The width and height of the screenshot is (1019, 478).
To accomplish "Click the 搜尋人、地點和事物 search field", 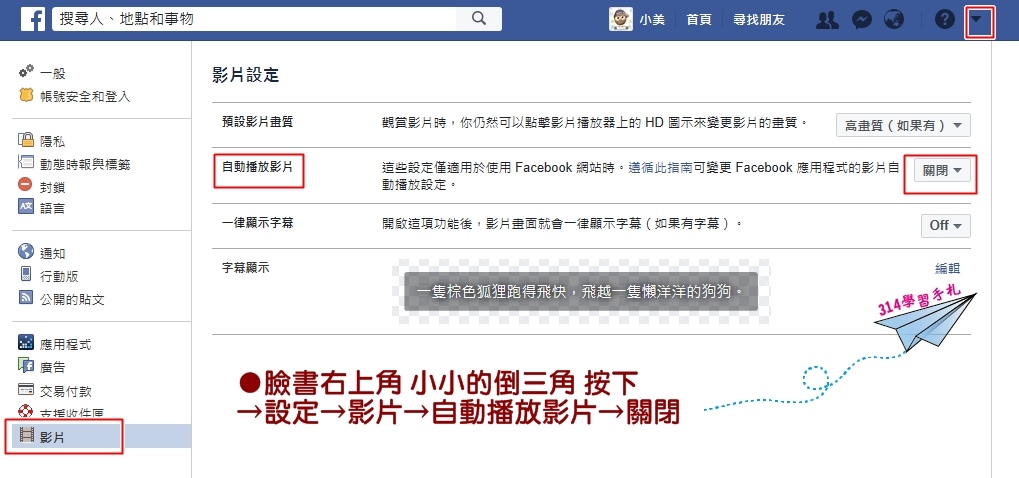I will click(x=255, y=19).
